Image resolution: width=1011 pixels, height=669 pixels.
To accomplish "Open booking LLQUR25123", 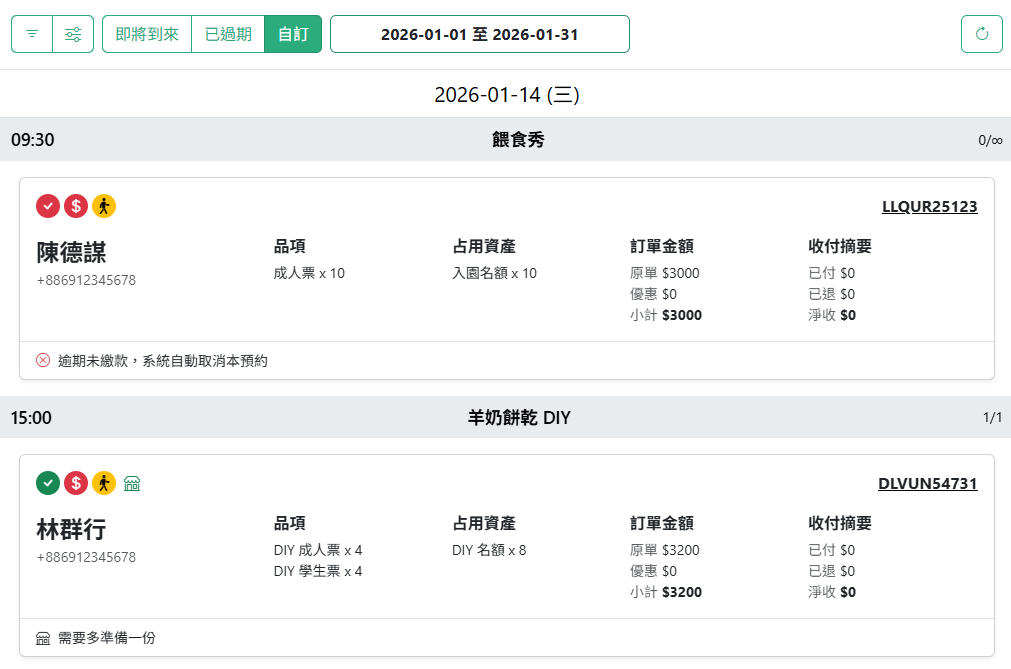I will (x=930, y=206).
